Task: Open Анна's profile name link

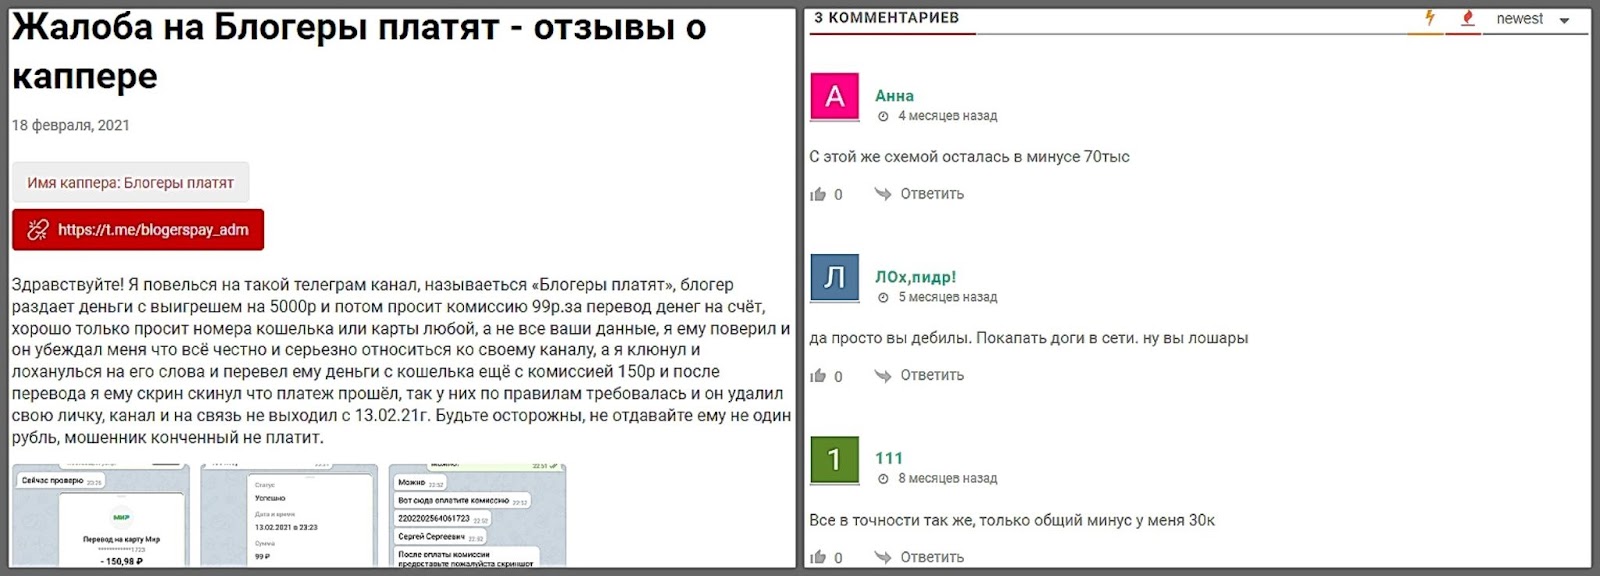Action: coord(894,96)
